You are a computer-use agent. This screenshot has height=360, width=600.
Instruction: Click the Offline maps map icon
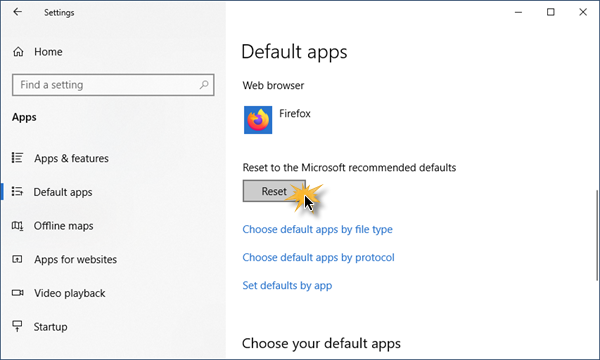click(x=17, y=226)
